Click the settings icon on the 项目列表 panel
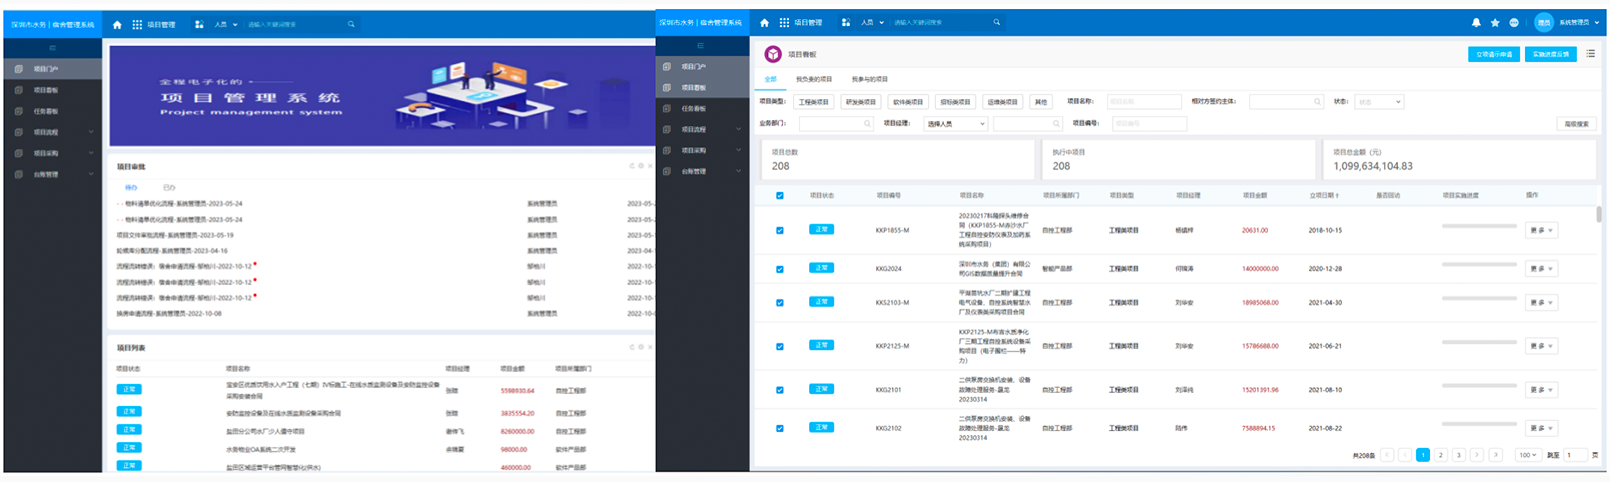Image resolution: width=1610 pixels, height=482 pixels. (641, 347)
